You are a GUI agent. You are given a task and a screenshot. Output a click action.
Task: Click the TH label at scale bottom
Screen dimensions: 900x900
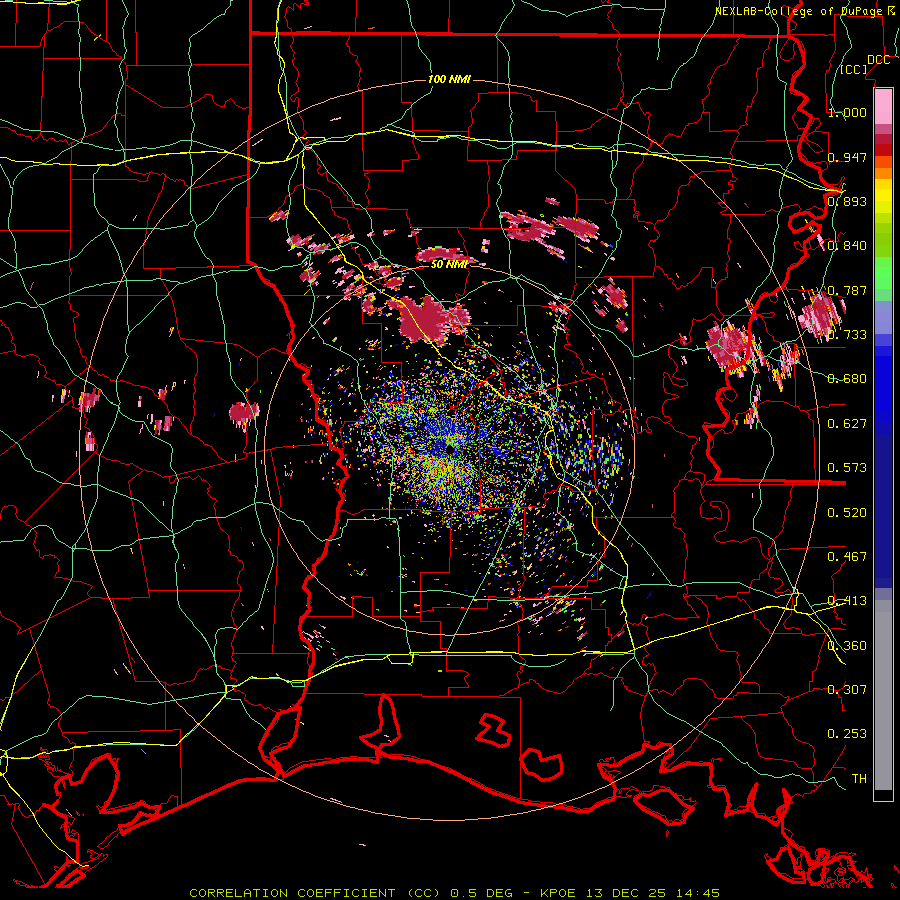coord(859,779)
